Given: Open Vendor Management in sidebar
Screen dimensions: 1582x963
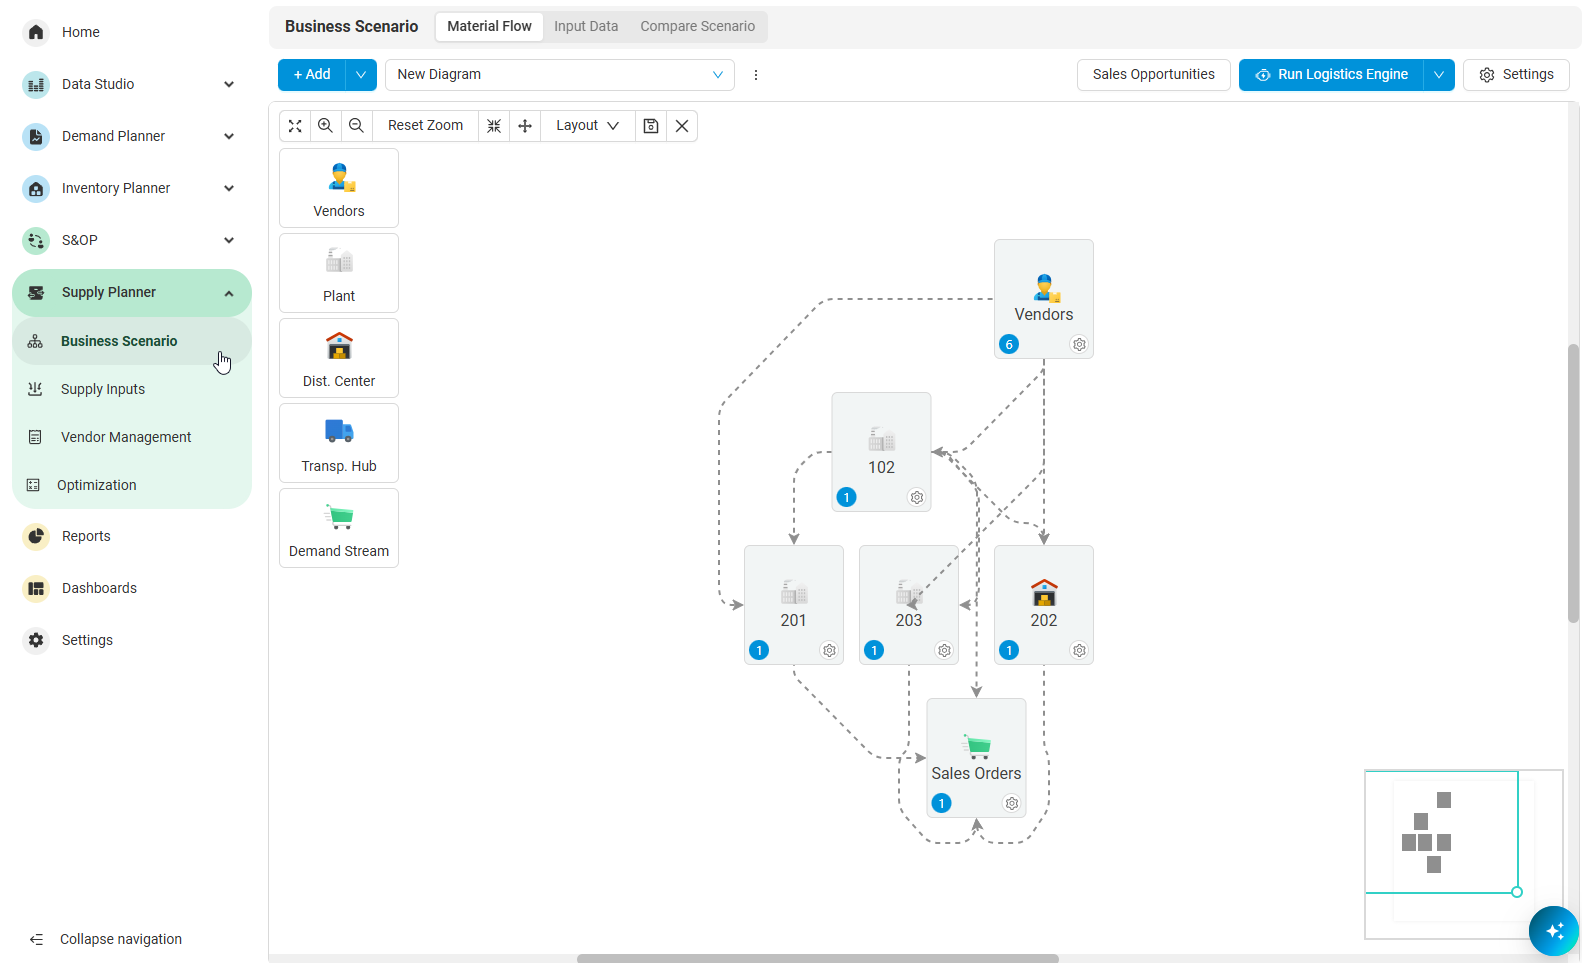Looking at the screenshot, I should click(131, 437).
